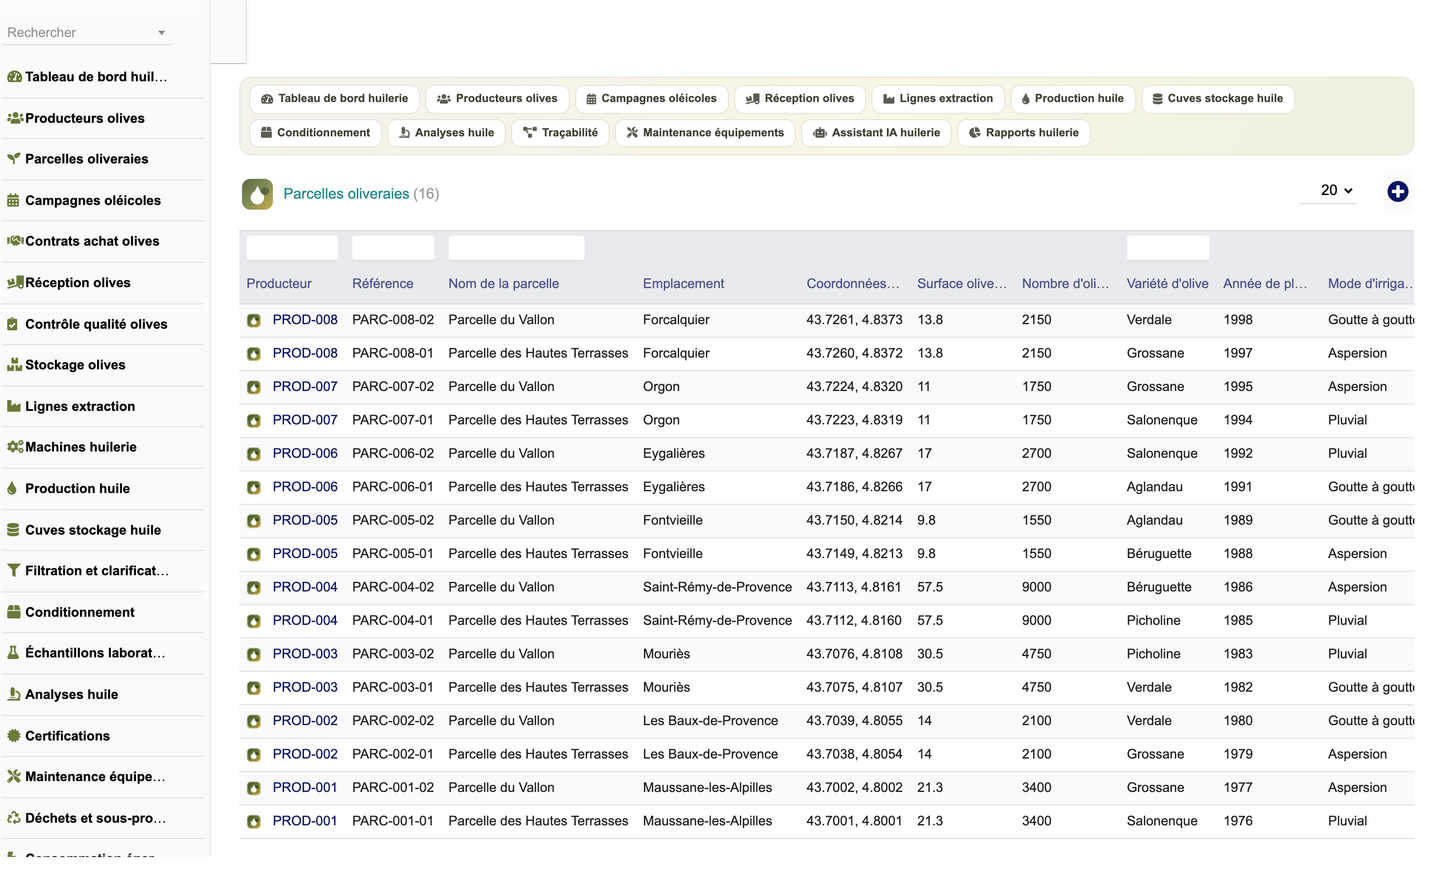Open the Tableau de bord huilerie tab
The image size is (1445, 894).
tap(334, 99)
